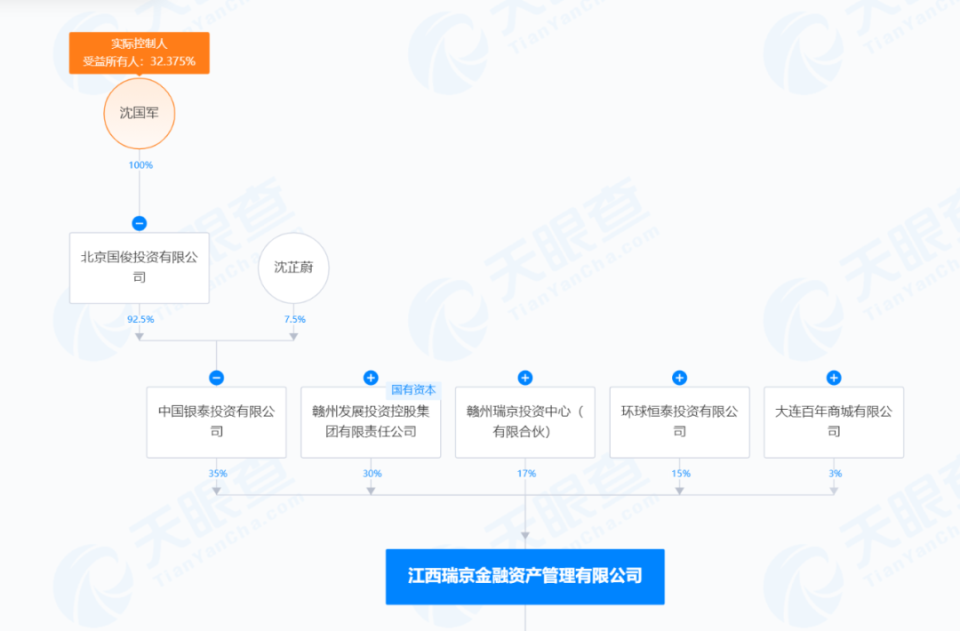Click the company box 中国银泰投资有限公司

click(x=216, y=421)
